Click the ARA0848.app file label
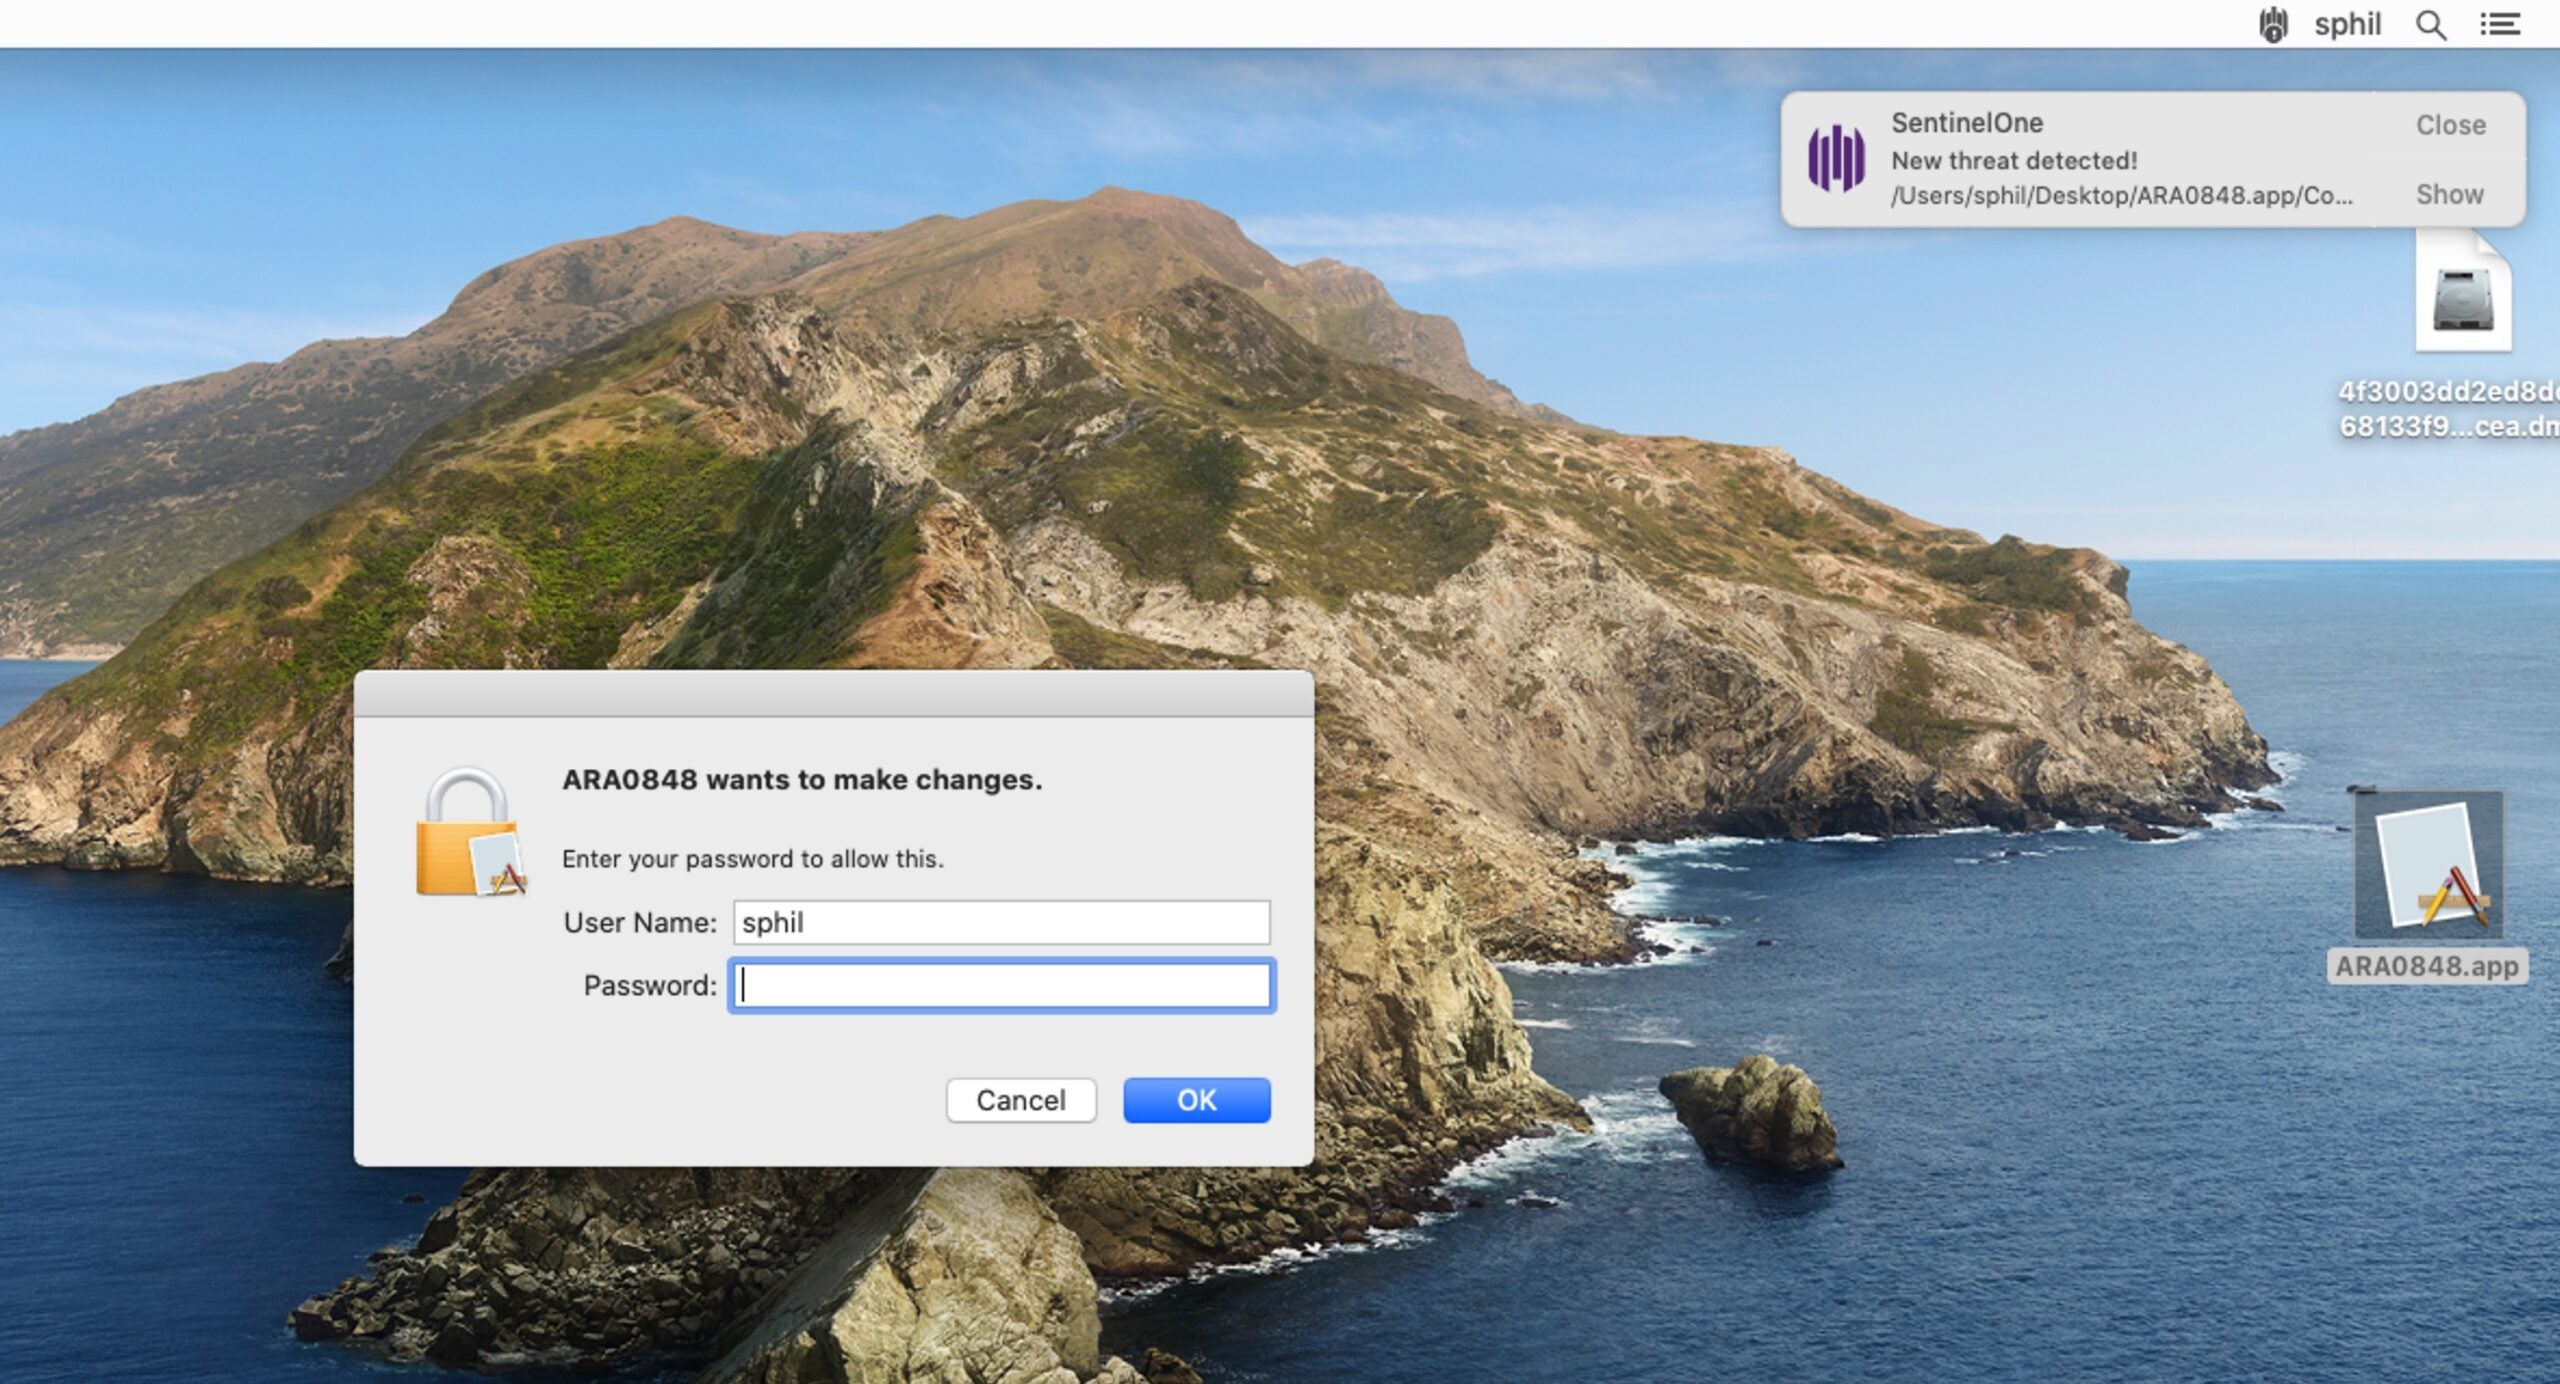Viewport: 2560px width, 1384px height. pos(2427,966)
